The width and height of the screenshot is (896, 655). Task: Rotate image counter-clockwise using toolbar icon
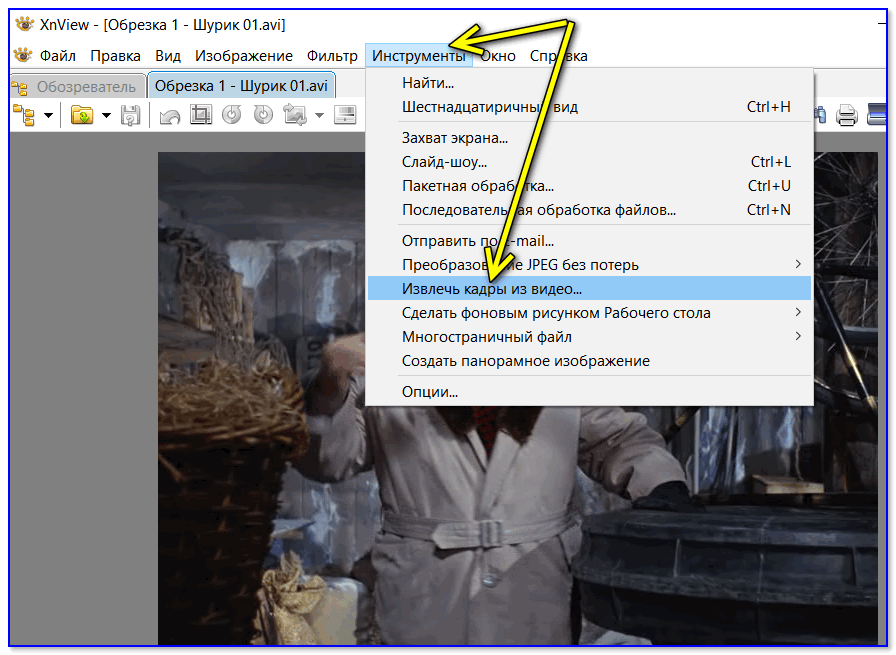click(x=232, y=116)
